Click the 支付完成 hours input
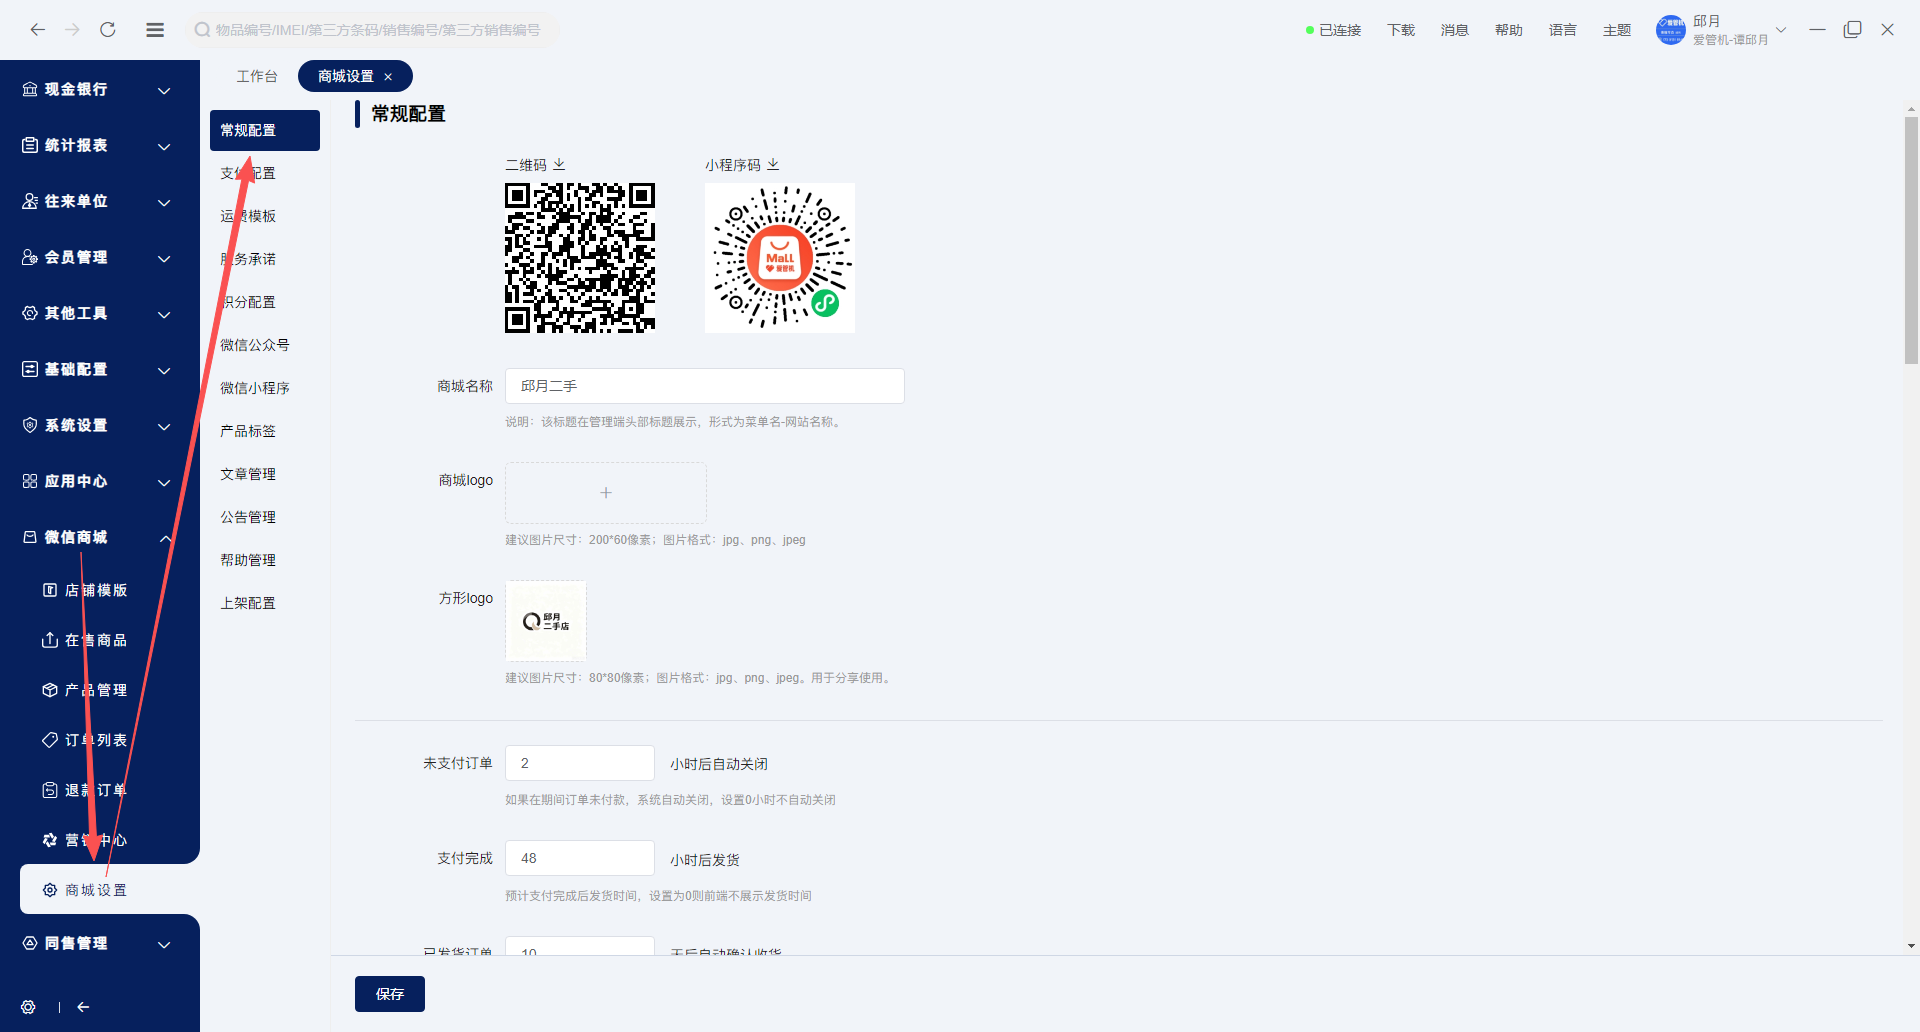 (580, 858)
